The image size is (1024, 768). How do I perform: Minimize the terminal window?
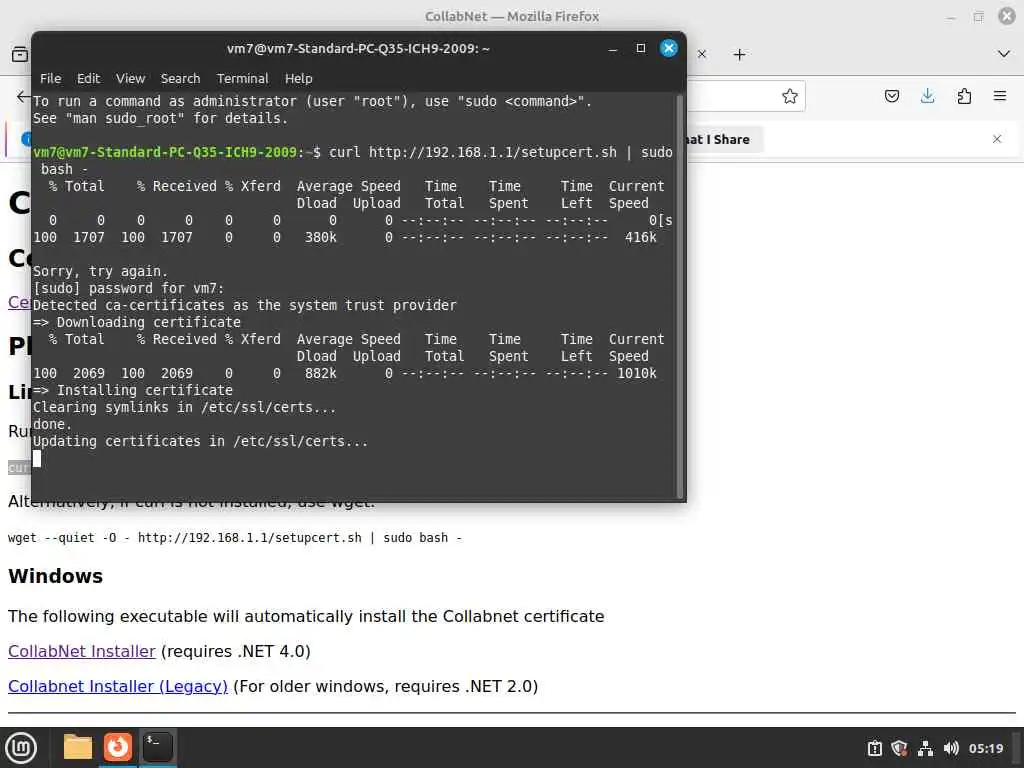pos(613,49)
